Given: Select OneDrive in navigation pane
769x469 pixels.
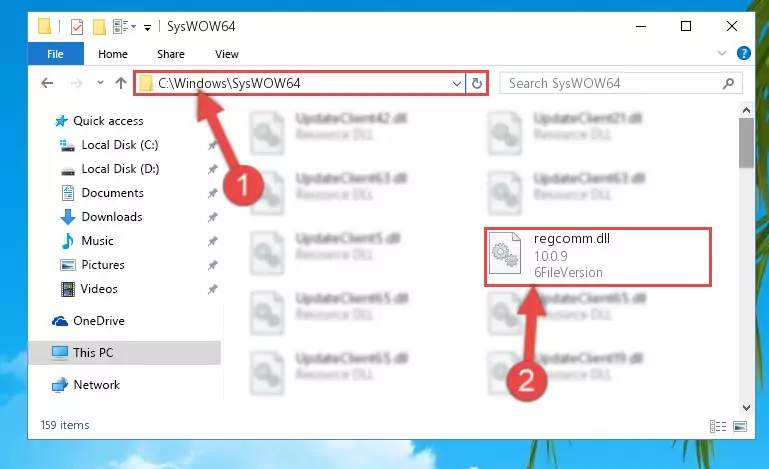Looking at the screenshot, I should (99, 321).
